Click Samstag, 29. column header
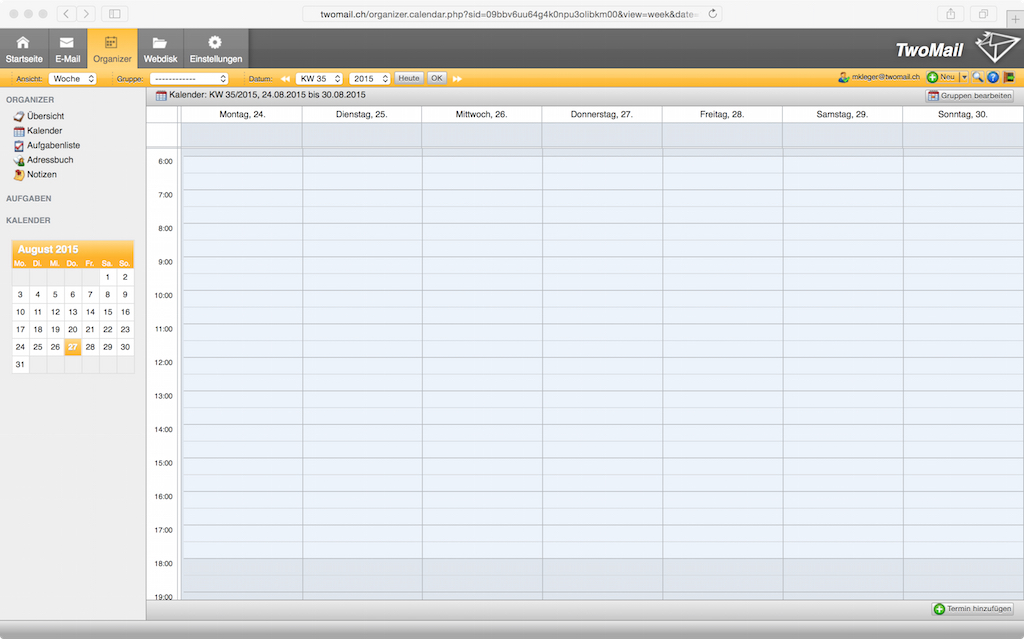 pos(842,114)
